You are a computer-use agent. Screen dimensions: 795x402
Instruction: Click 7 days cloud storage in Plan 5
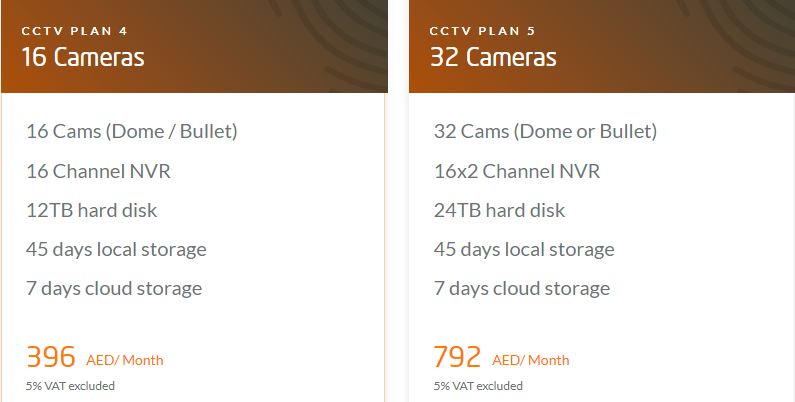(522, 288)
